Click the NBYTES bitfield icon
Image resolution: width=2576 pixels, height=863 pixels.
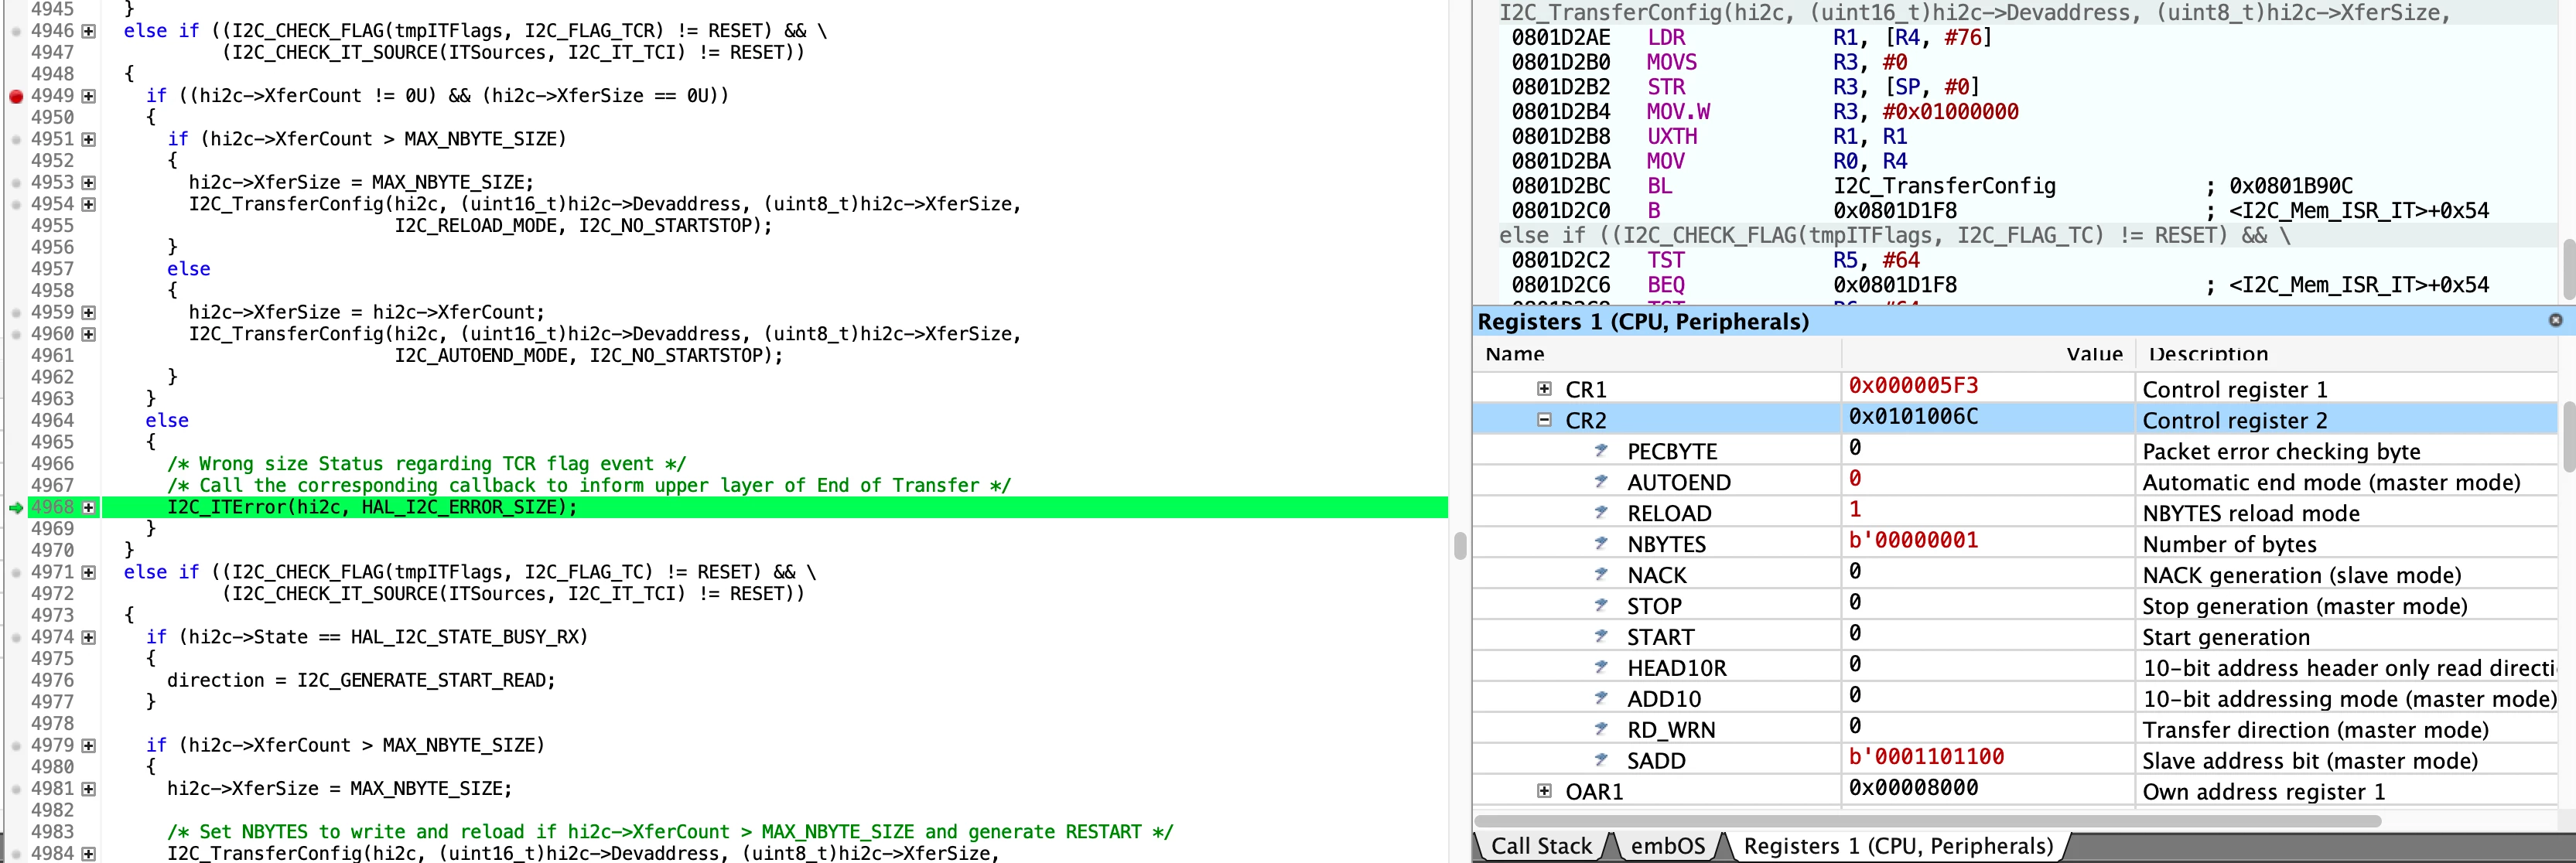pos(1601,544)
